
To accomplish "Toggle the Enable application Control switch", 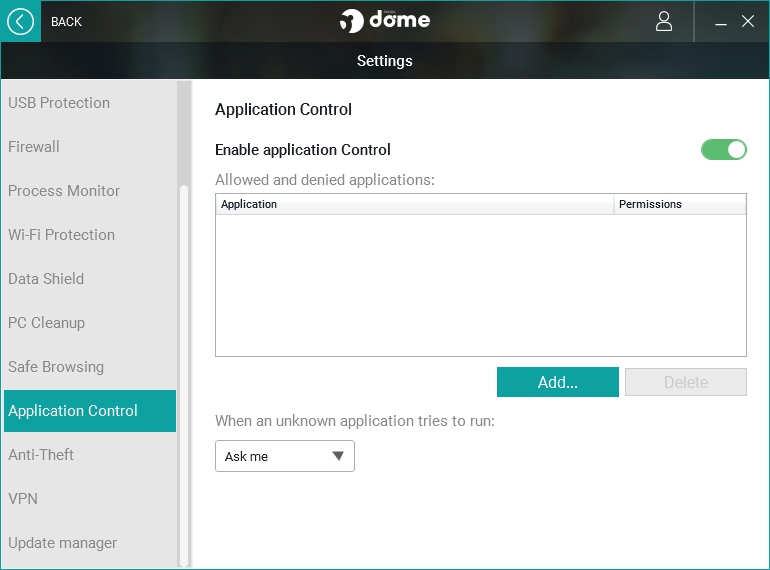I will [x=724, y=150].
